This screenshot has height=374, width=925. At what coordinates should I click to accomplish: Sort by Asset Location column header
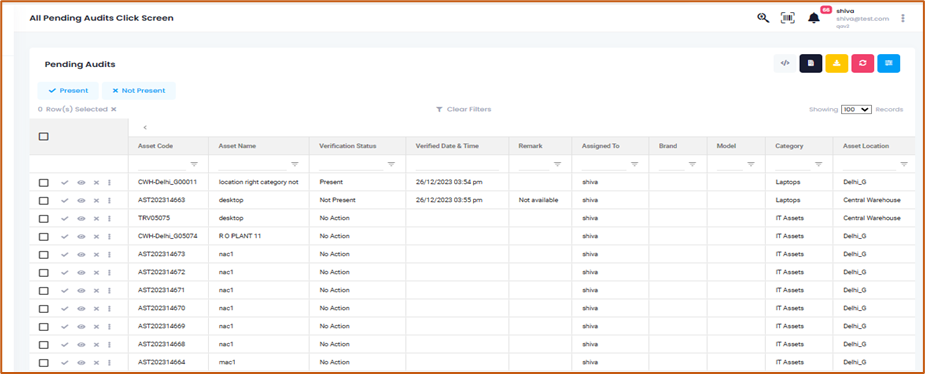(866, 146)
